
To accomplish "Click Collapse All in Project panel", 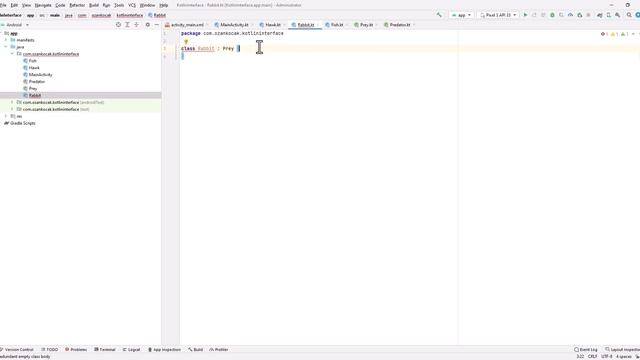I will 136,25.
